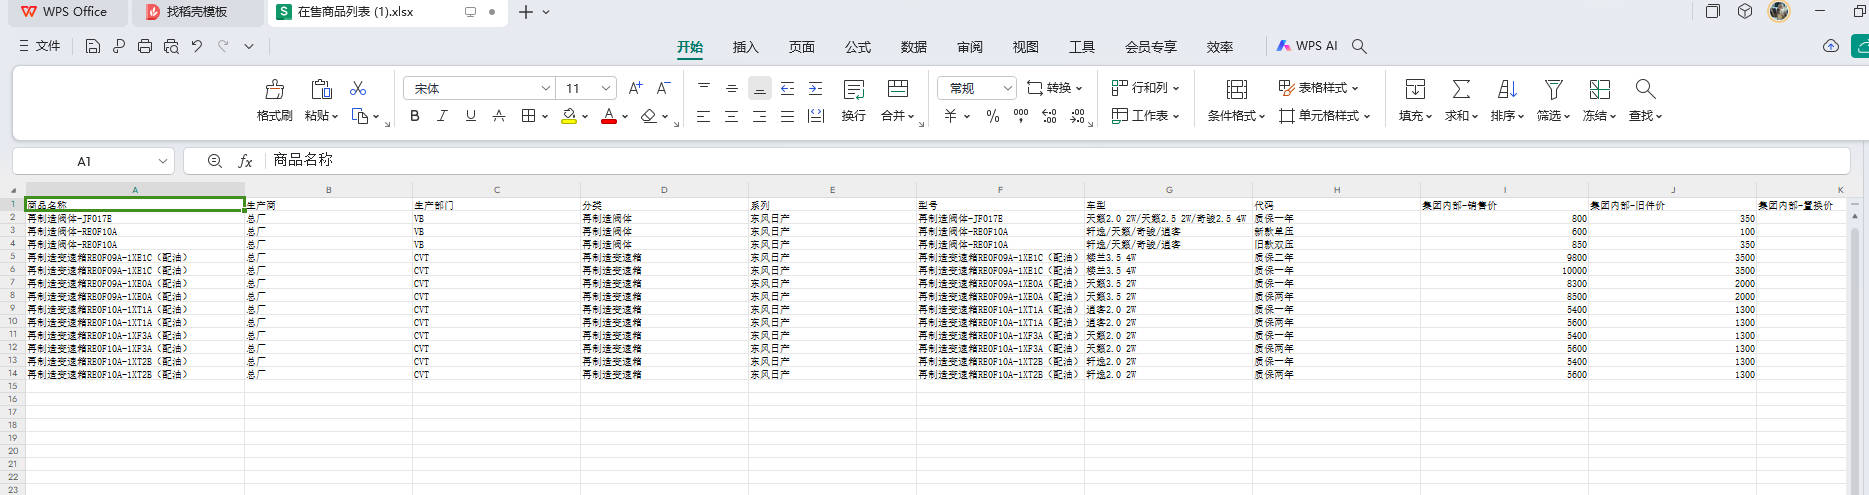Switch to the 插入 (Insert) ribbon tab
This screenshot has width=1869, height=495.
point(745,47)
